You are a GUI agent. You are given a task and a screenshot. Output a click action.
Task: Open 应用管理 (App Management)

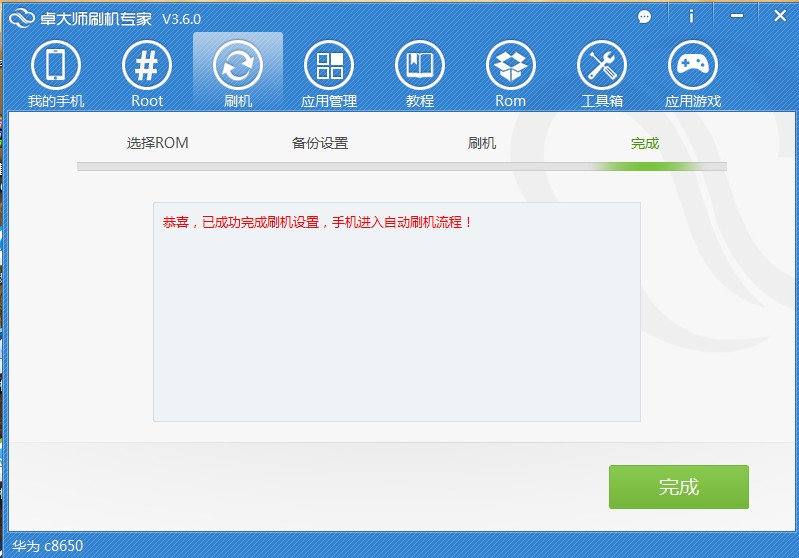click(329, 66)
